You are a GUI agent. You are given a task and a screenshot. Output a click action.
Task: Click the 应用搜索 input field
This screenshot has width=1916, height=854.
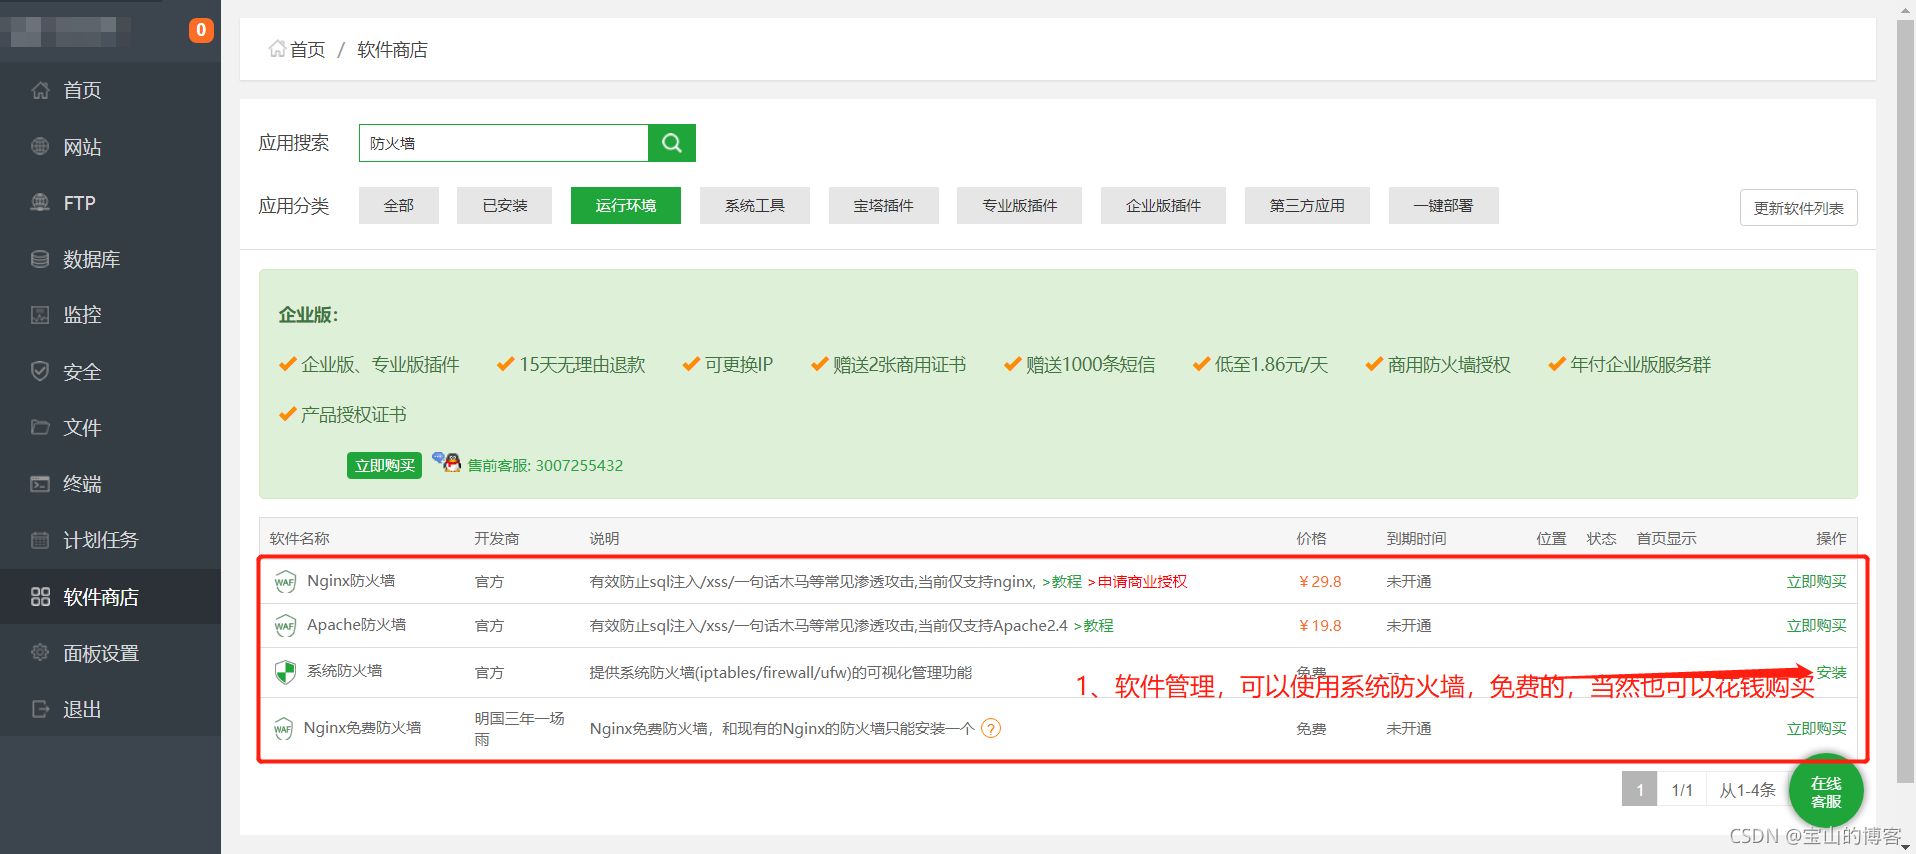[x=503, y=143]
